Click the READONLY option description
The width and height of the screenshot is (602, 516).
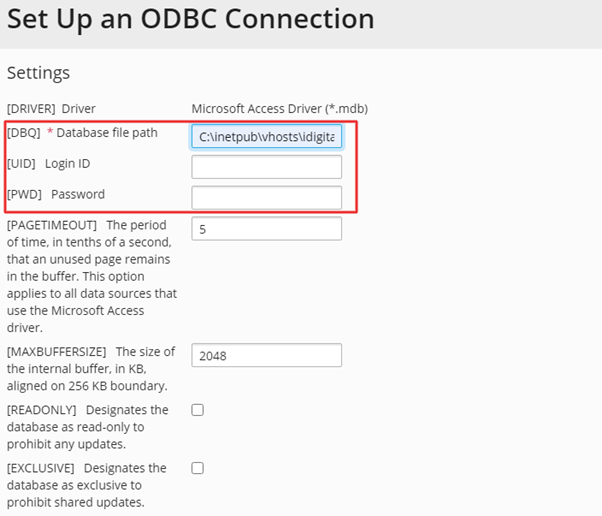(x=88, y=426)
